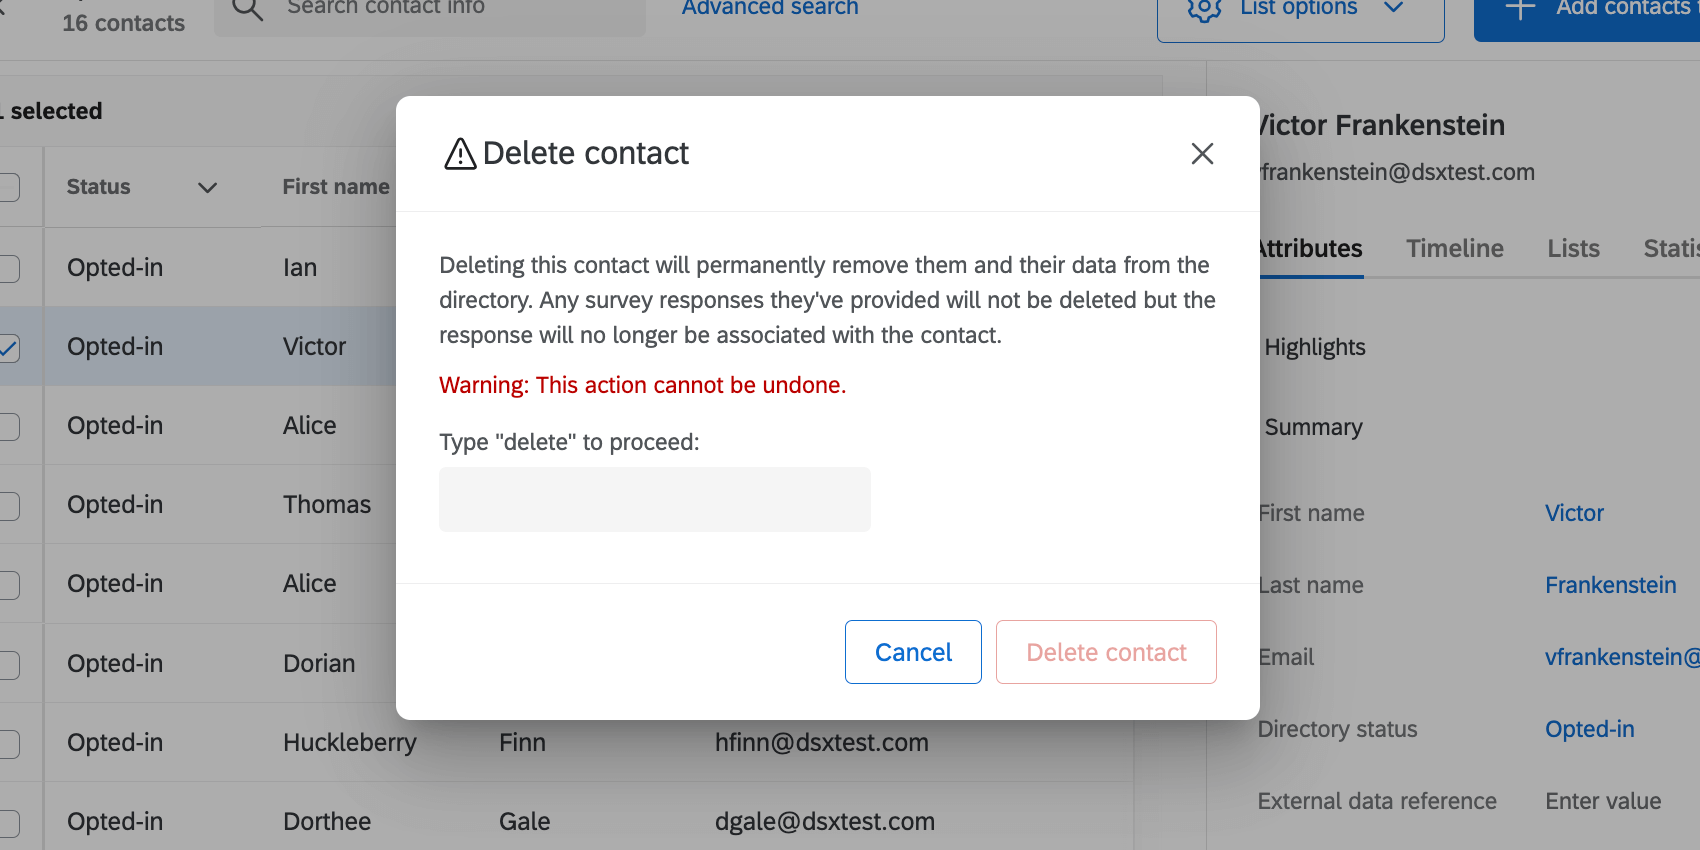Click the Victor first name link
Screen dimensions: 1700x850
coord(1573,513)
